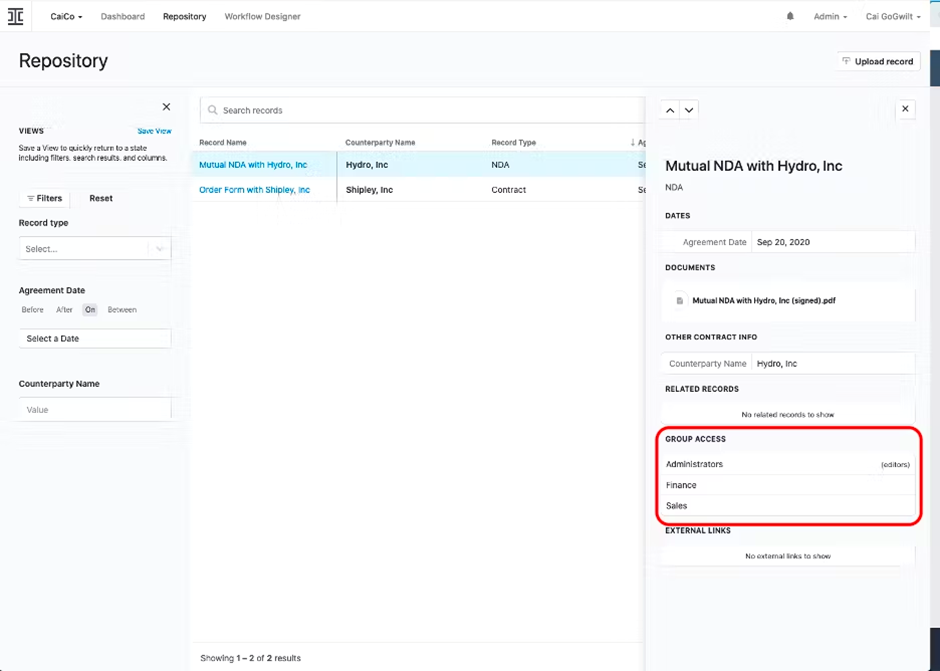Close the filters sidebar panel
The height and width of the screenshot is (671, 940).
pos(166,107)
